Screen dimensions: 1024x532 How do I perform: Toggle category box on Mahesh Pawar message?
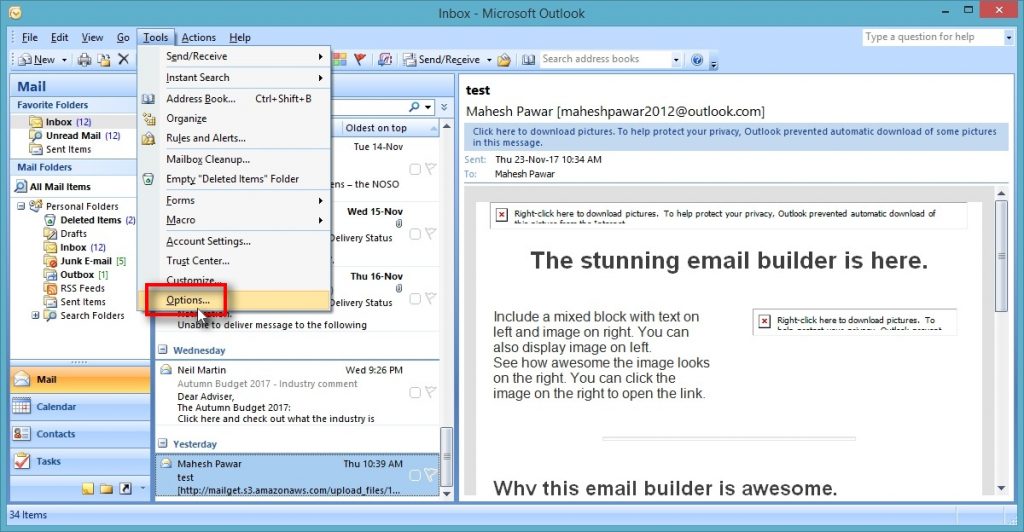pos(415,475)
